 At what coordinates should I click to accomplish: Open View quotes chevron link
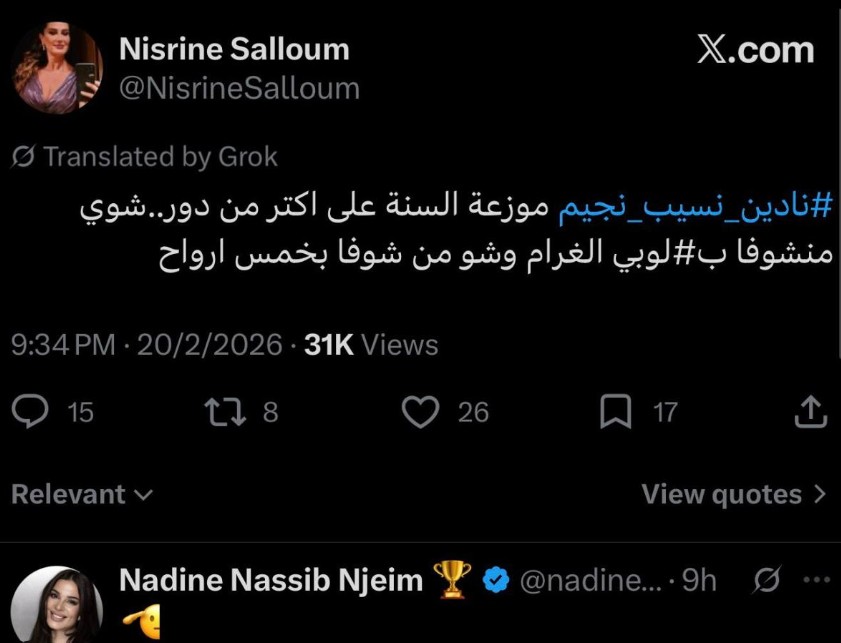[x=734, y=494]
